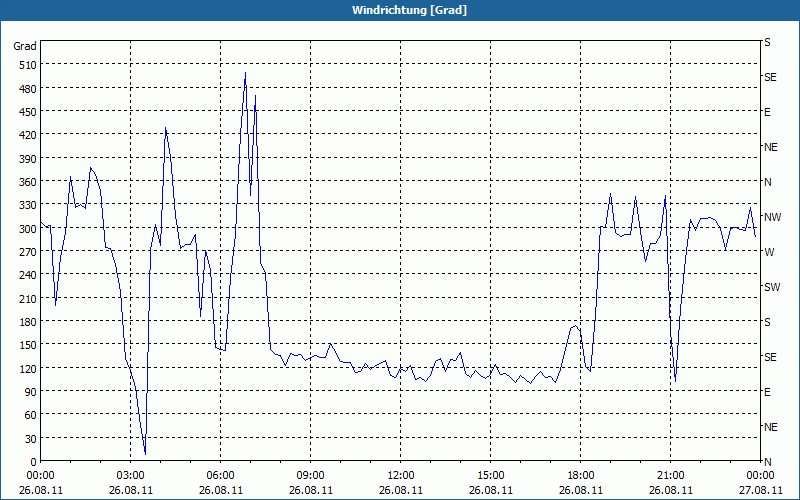The image size is (800, 500).
Task: Click the chart title "Windrichtung [Grad]"
Action: pyautogui.click(x=409, y=10)
